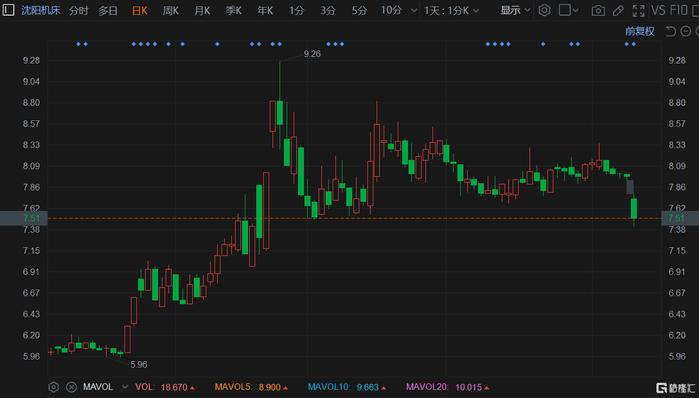Click the zoom out minus icon

pyautogui.click(x=686, y=31)
